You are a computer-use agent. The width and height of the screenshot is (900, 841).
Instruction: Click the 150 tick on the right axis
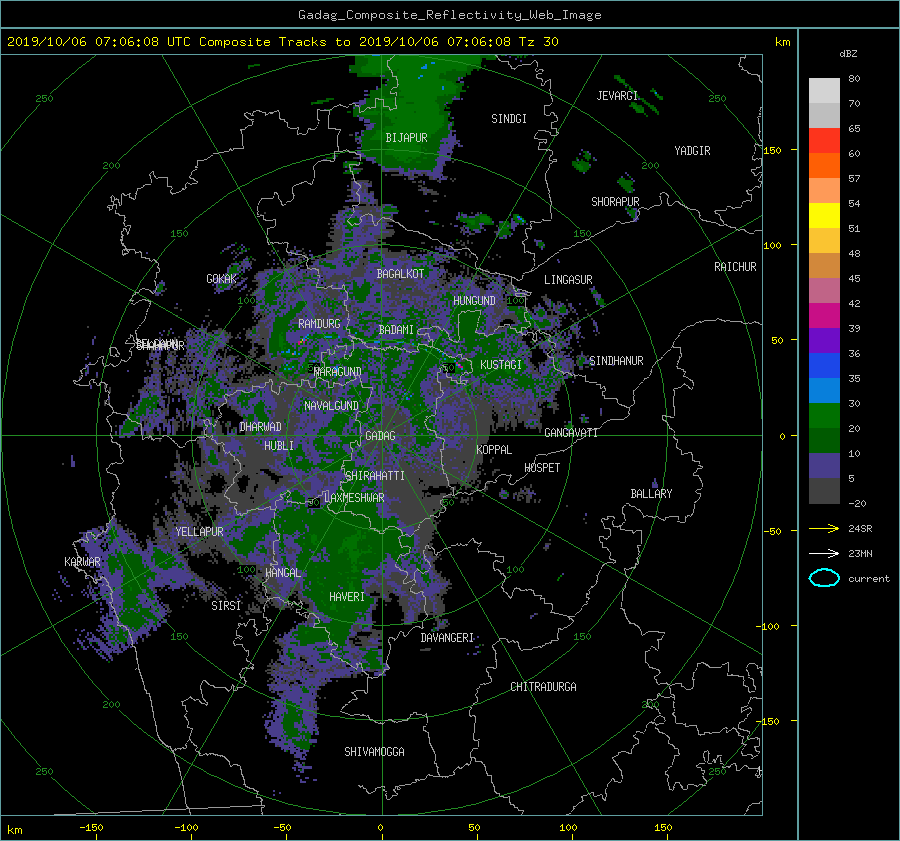772,150
